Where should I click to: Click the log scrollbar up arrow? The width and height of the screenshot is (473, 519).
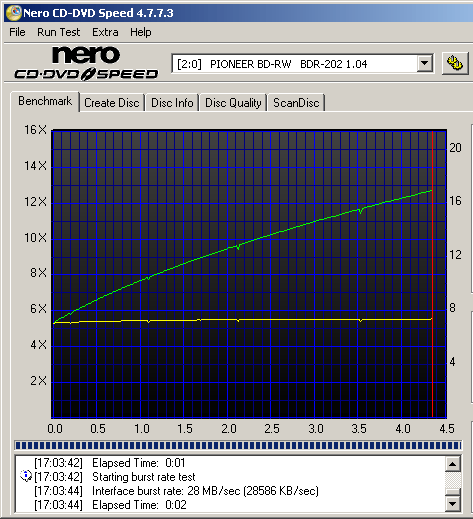(x=453, y=464)
